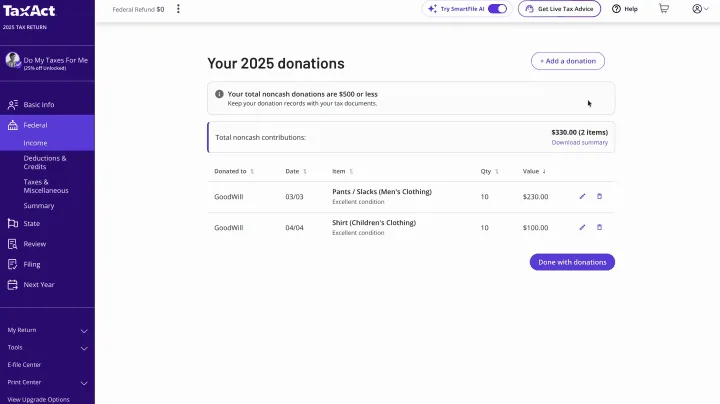Click the Federal Refund $0 label

coord(138,9)
